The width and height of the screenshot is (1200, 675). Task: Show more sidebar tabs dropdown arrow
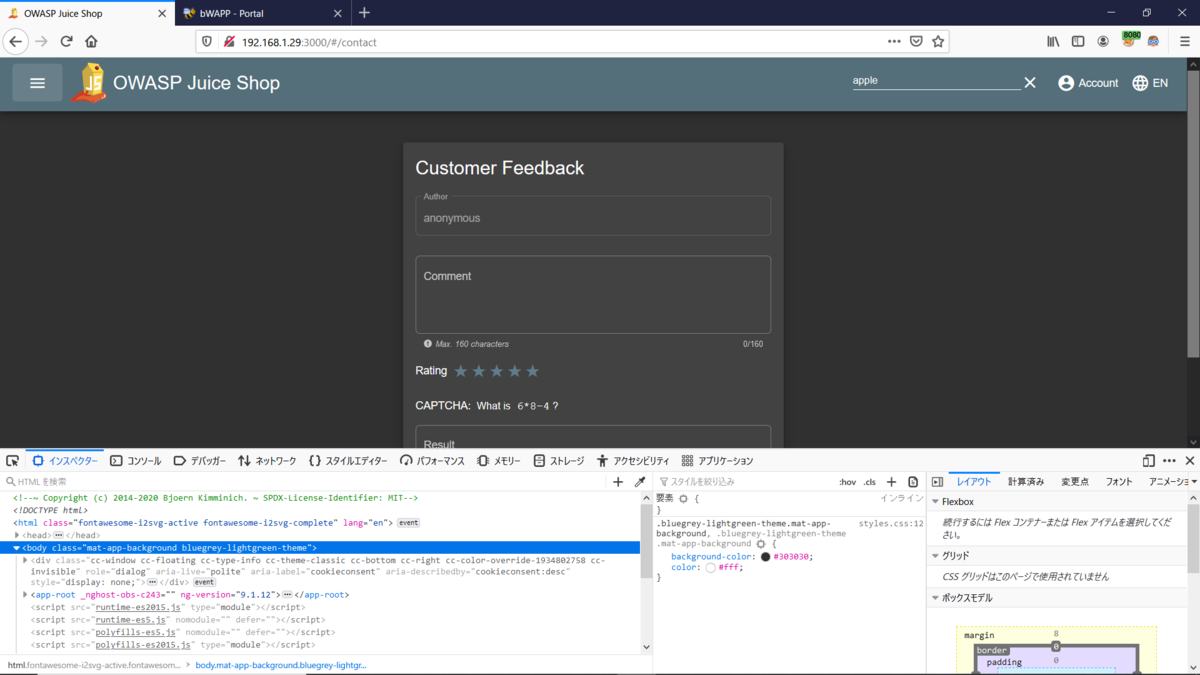click(x=1195, y=482)
